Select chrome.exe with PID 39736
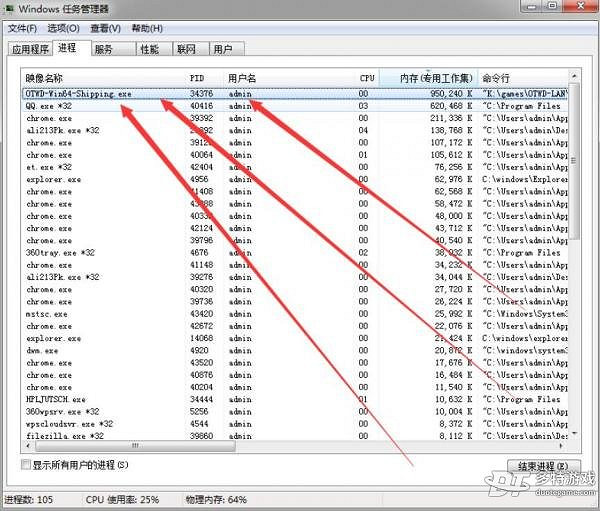Image resolution: width=600 pixels, height=511 pixels. point(295,302)
